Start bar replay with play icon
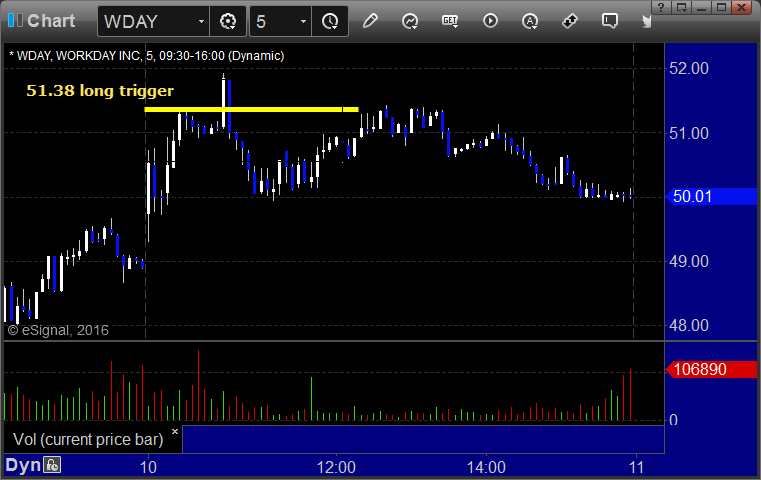This screenshot has width=761, height=480. 490,21
